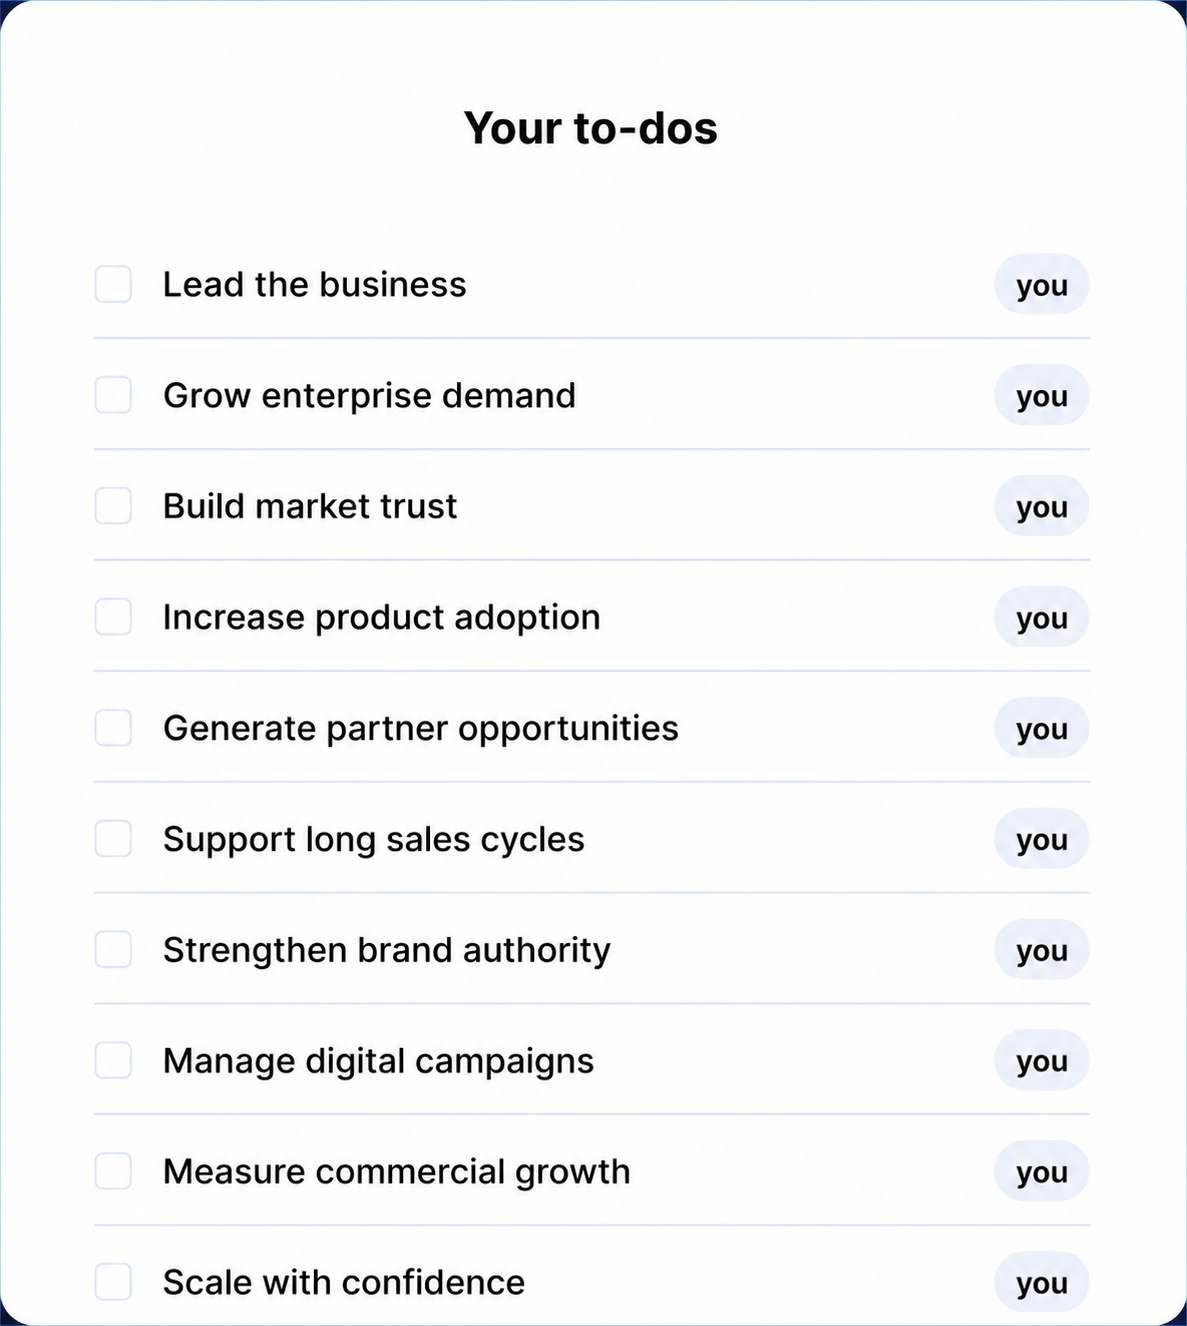Click the 'you' tag on Scale with confidence
This screenshot has width=1187, height=1326.
[x=1041, y=1282]
